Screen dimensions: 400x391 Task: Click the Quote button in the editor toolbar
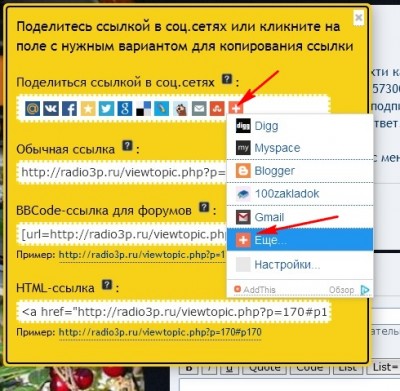click(265, 368)
